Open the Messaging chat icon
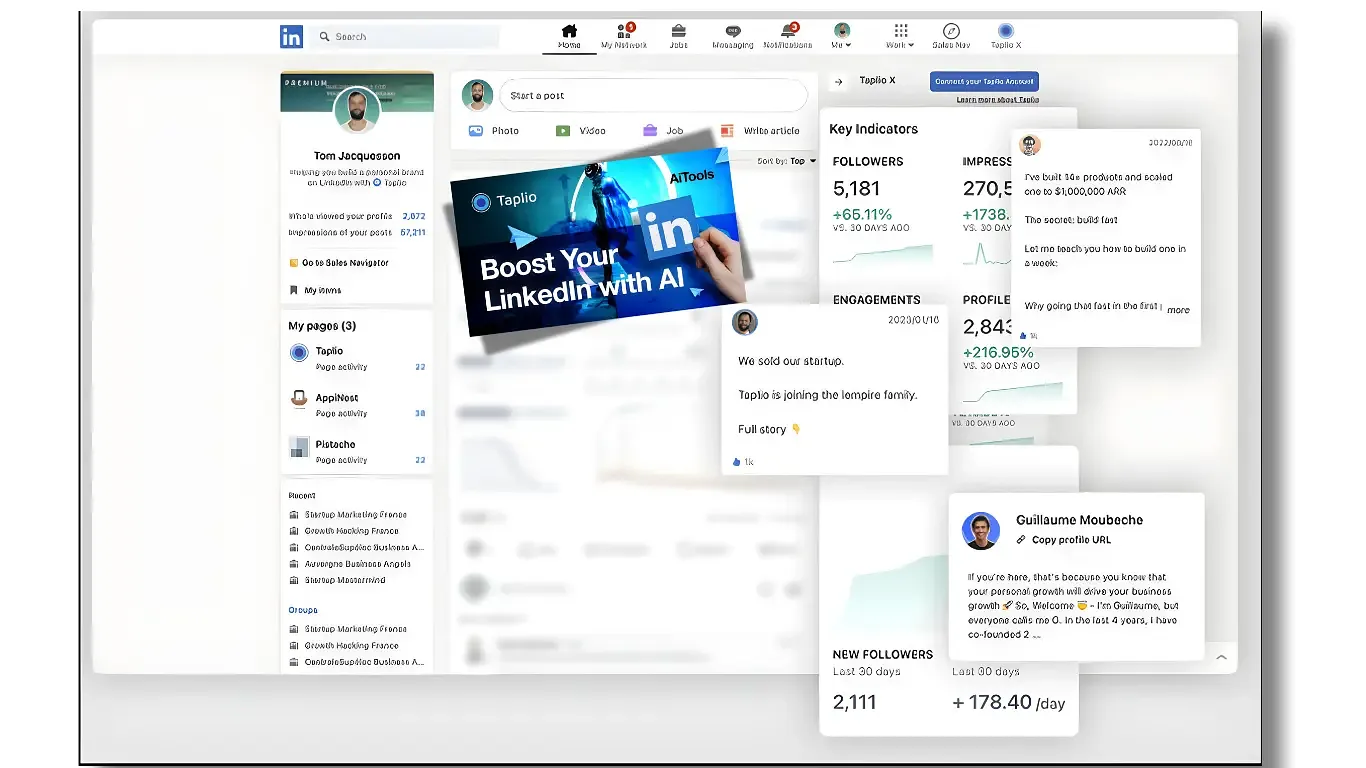 [x=733, y=37]
